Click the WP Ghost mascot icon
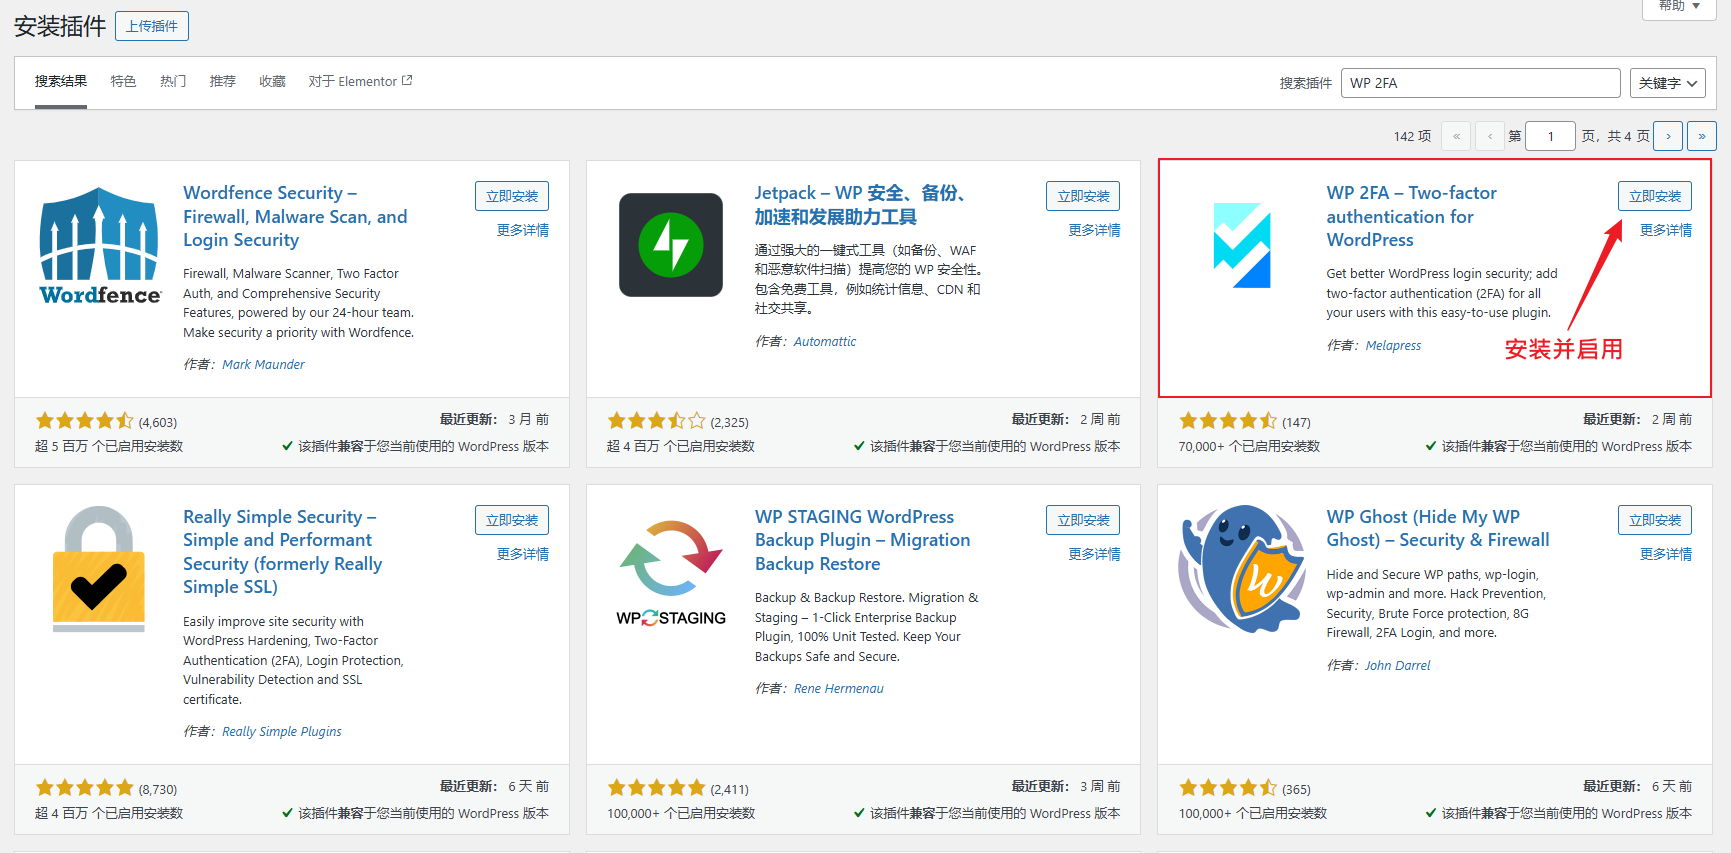The image size is (1731, 853). pyautogui.click(x=1242, y=569)
